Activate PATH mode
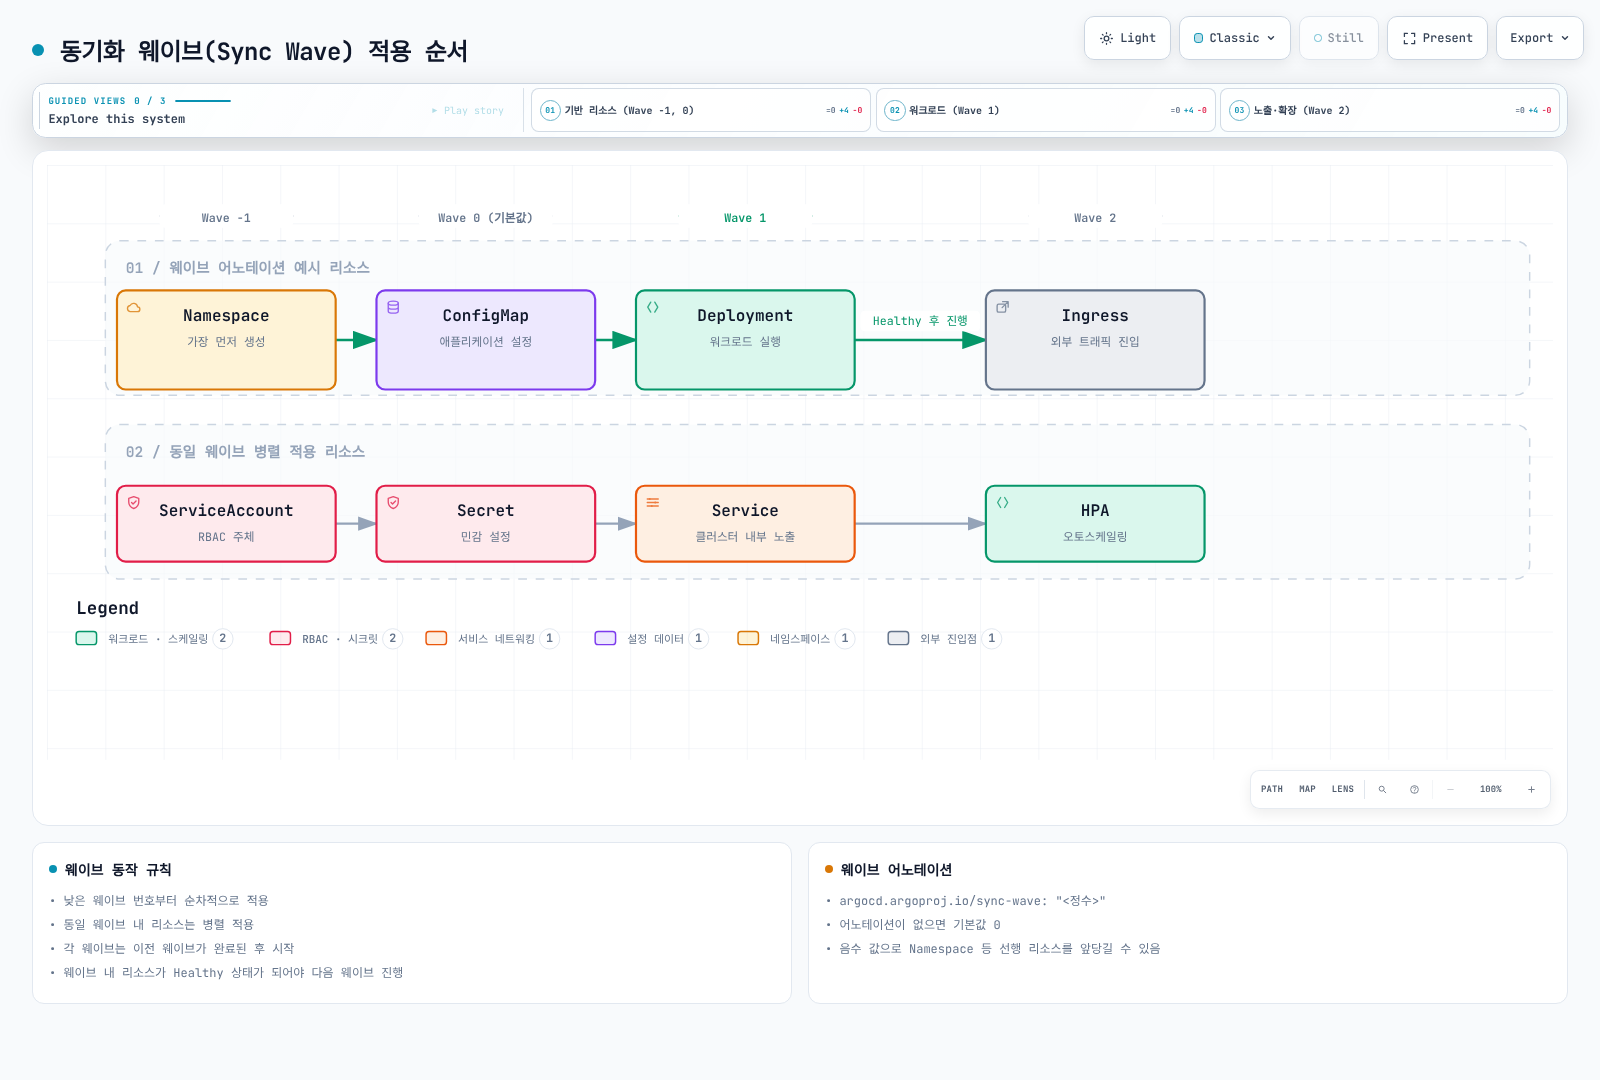The image size is (1600, 1080). click(1272, 789)
